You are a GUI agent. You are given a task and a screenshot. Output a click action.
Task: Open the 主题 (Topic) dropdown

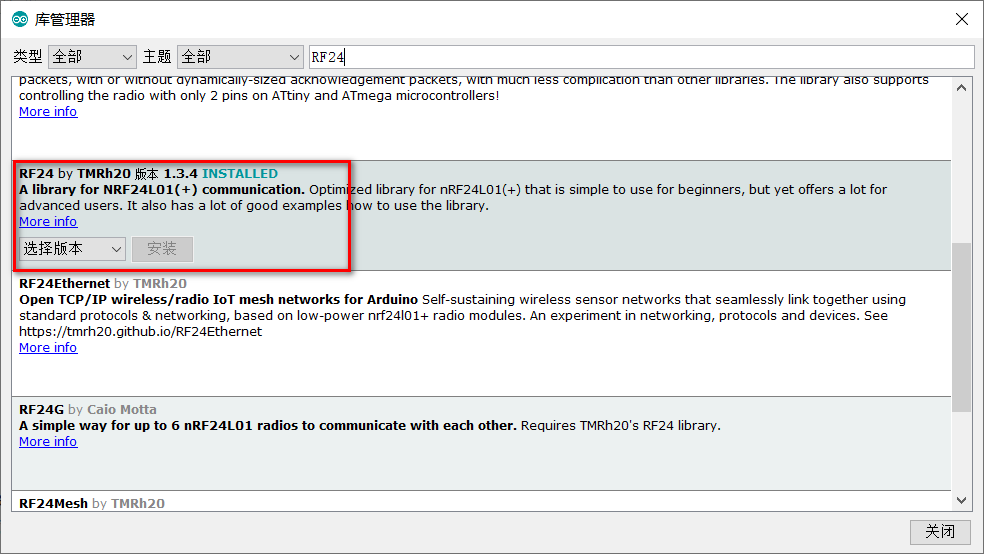(x=240, y=57)
